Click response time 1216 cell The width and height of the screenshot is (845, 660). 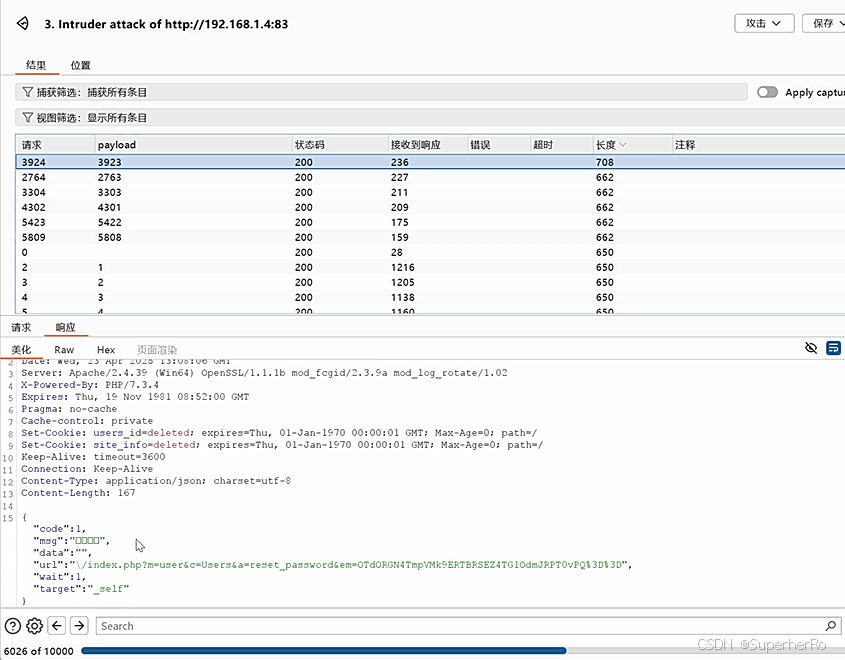point(403,267)
